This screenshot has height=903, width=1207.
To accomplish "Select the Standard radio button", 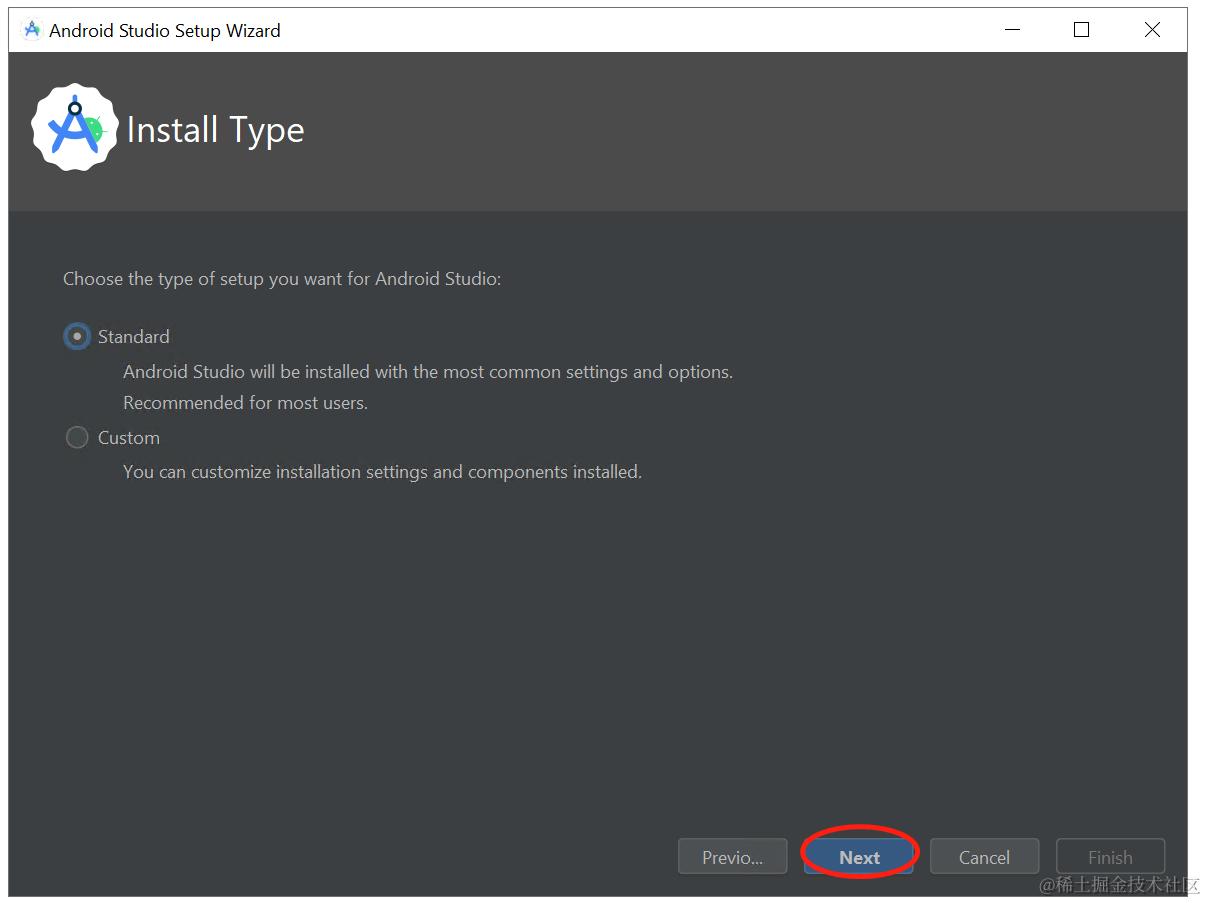I will point(77,337).
